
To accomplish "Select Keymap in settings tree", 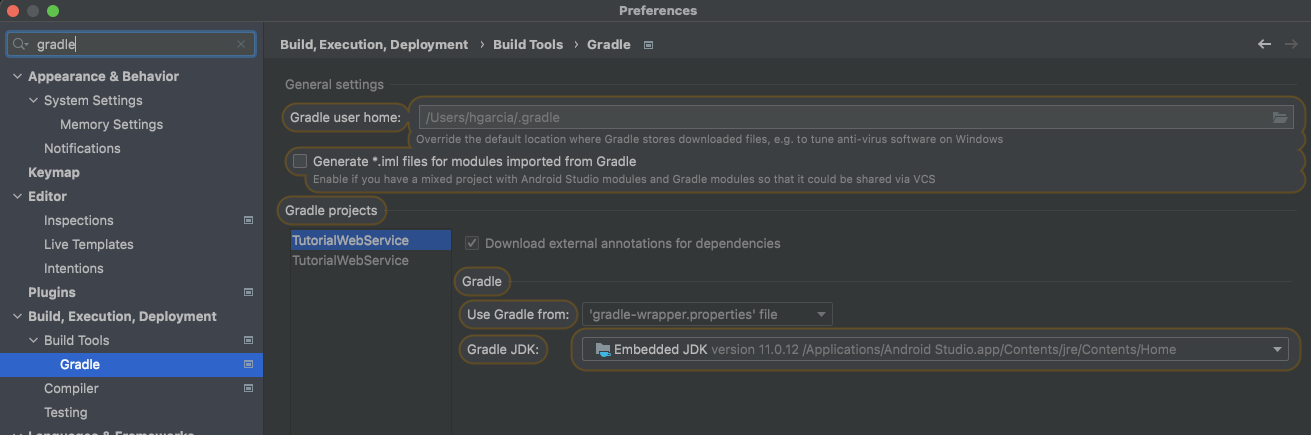I will (54, 172).
